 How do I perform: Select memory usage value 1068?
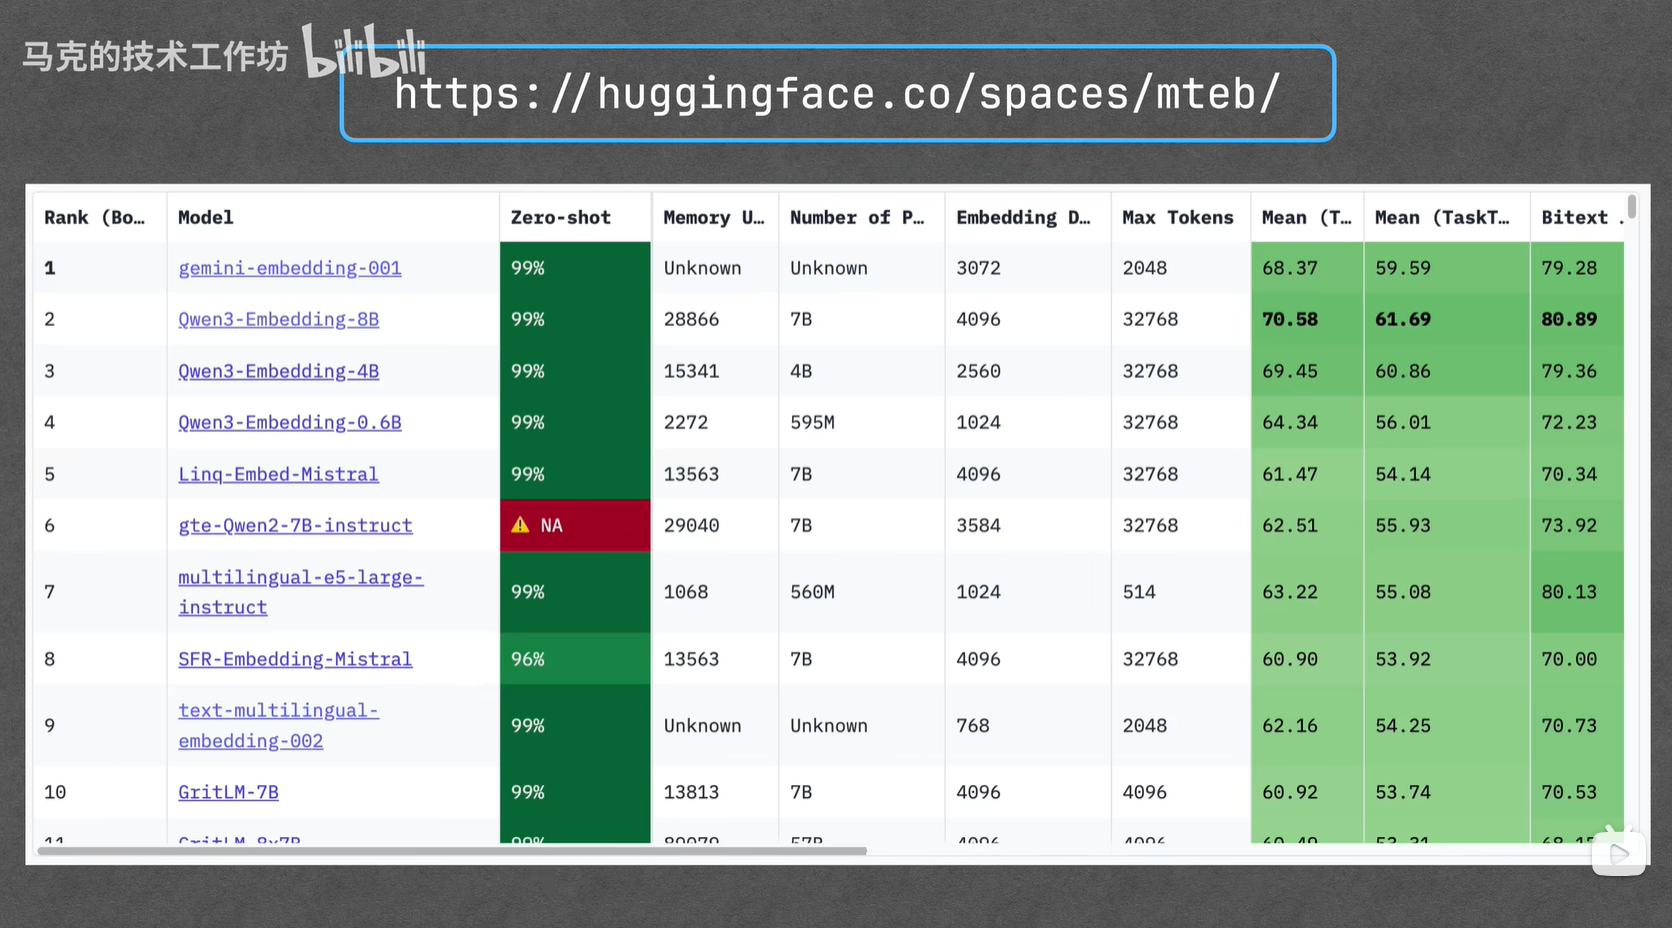(686, 592)
